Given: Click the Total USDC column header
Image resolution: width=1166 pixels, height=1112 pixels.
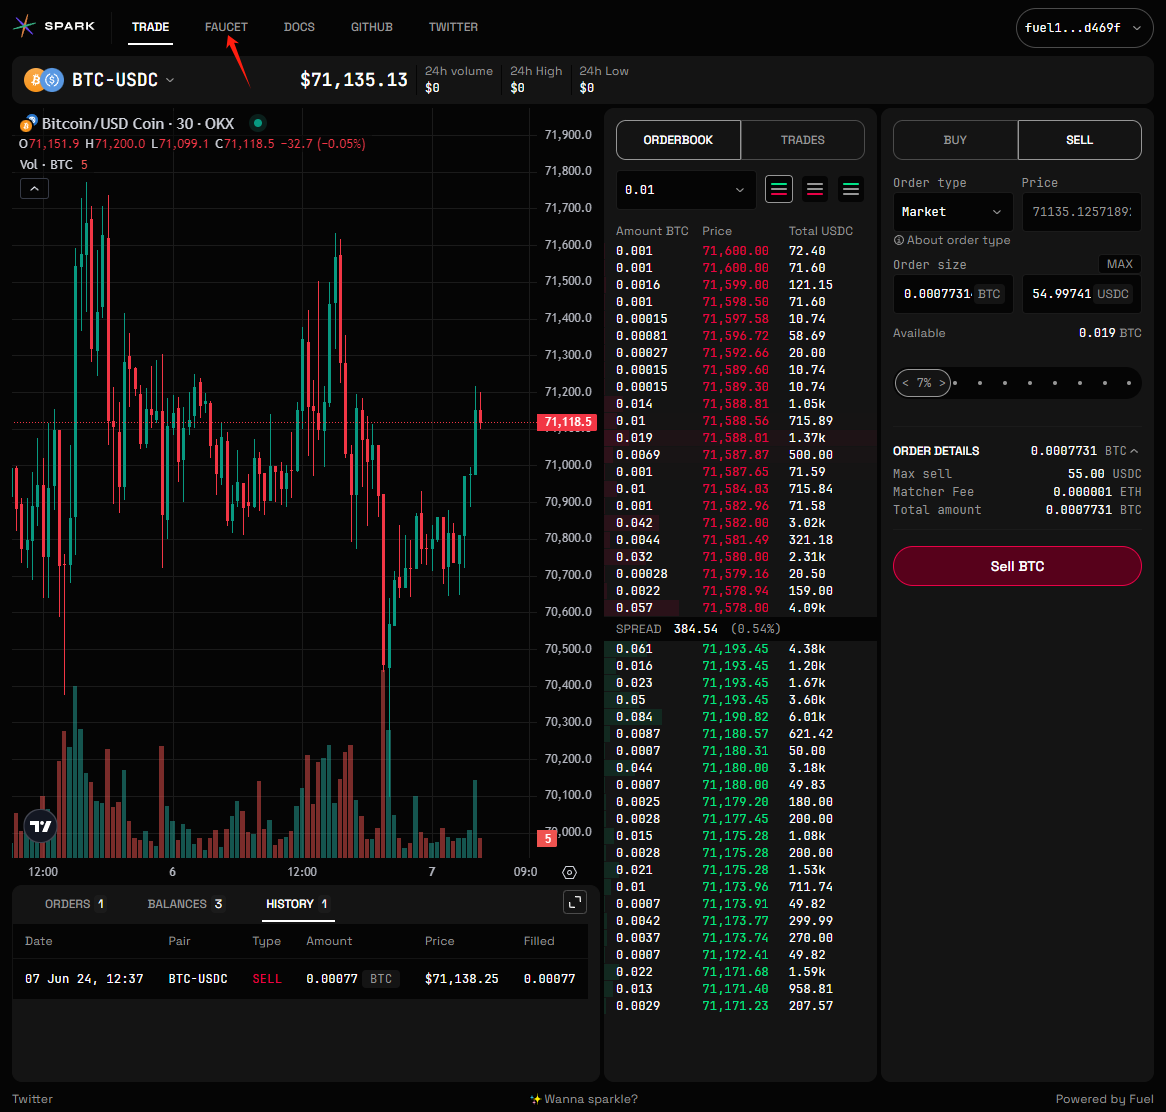Looking at the screenshot, I should click(x=821, y=231).
